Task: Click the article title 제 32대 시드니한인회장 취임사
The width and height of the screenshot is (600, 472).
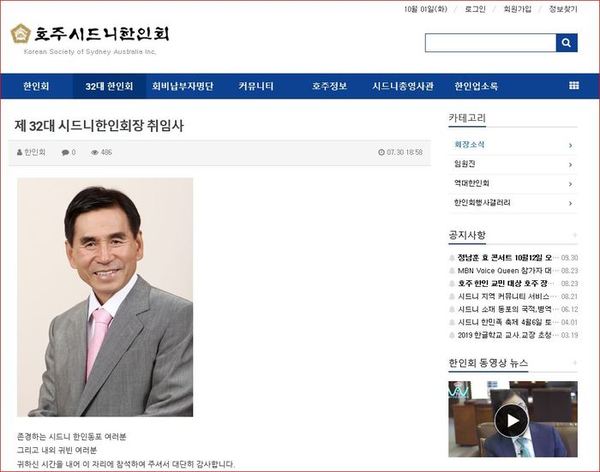Action: click(99, 126)
